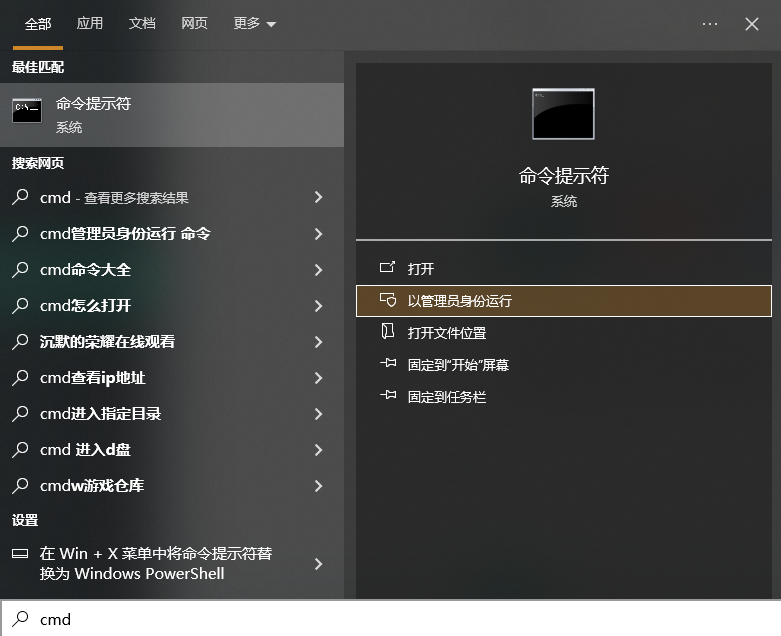
Task: Open suggestion cmd查看ip地址
Action: click(172, 378)
